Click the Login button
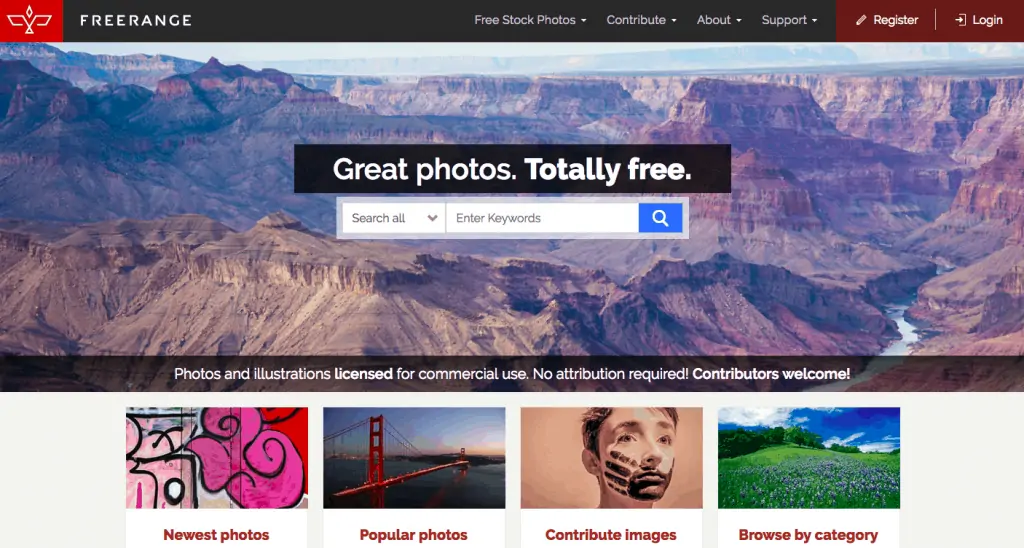 click(978, 20)
